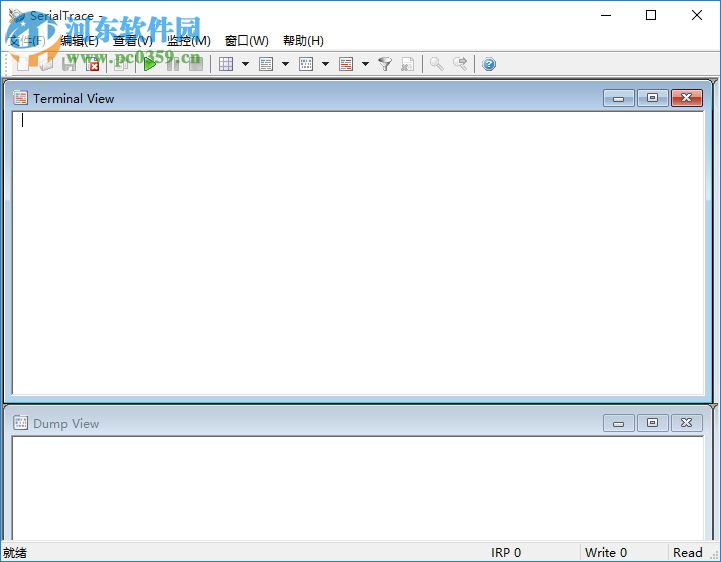Viewport: 721px width, 562px height.
Task: Open help with the blue question icon
Action: click(489, 64)
